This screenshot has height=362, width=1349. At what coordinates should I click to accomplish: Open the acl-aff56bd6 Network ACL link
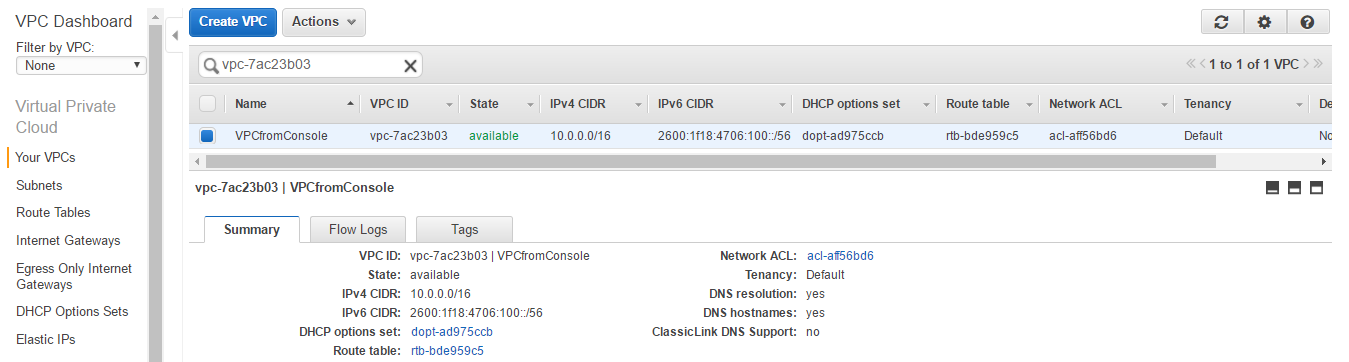pos(840,256)
